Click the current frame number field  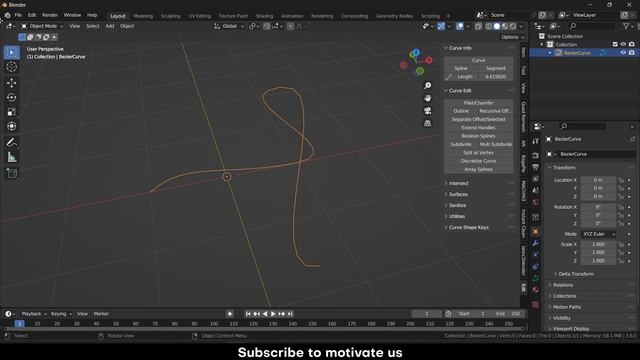click(427, 314)
